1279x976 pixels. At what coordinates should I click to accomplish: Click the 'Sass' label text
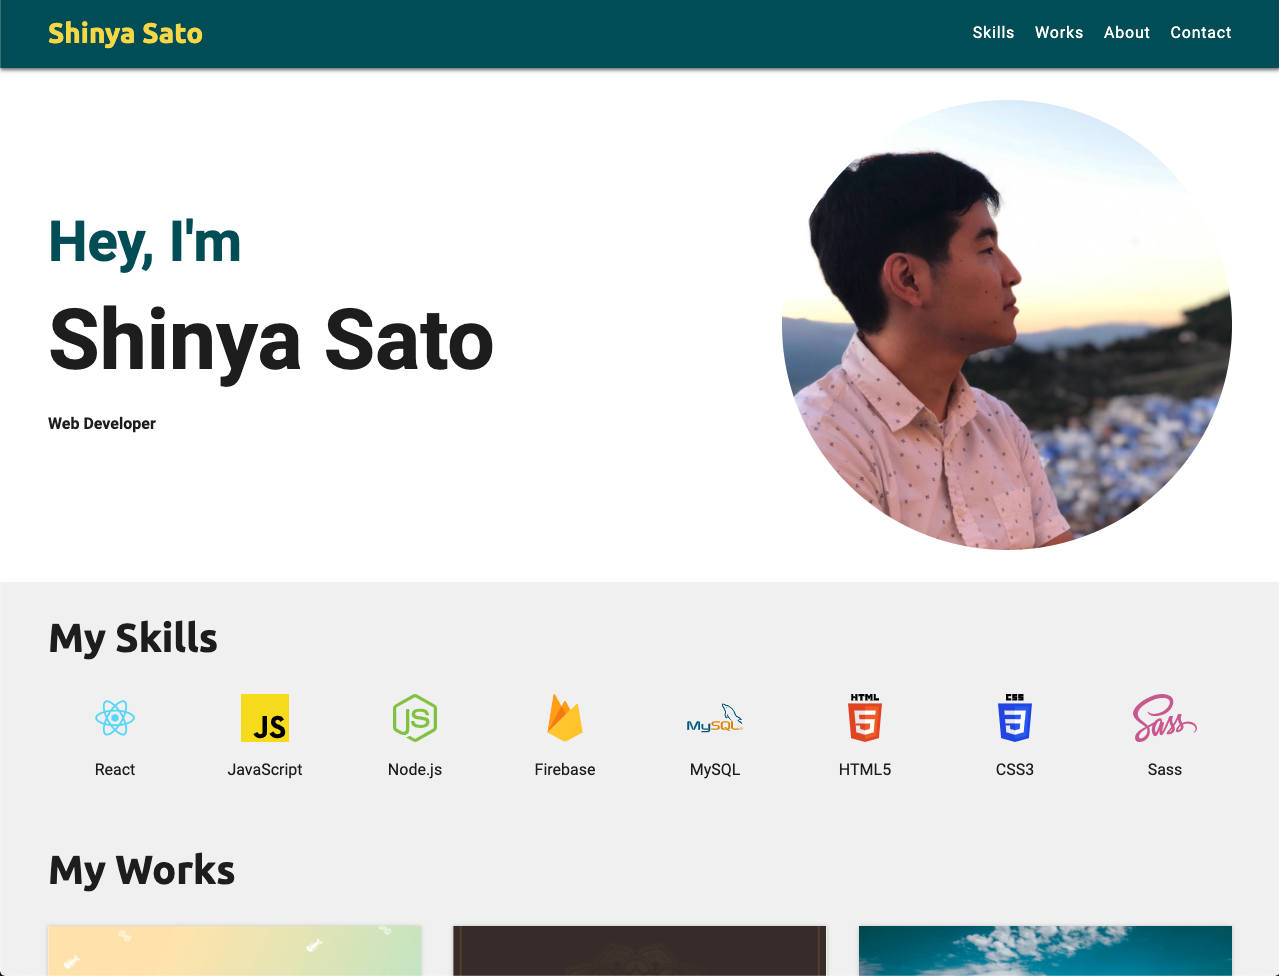pos(1165,770)
